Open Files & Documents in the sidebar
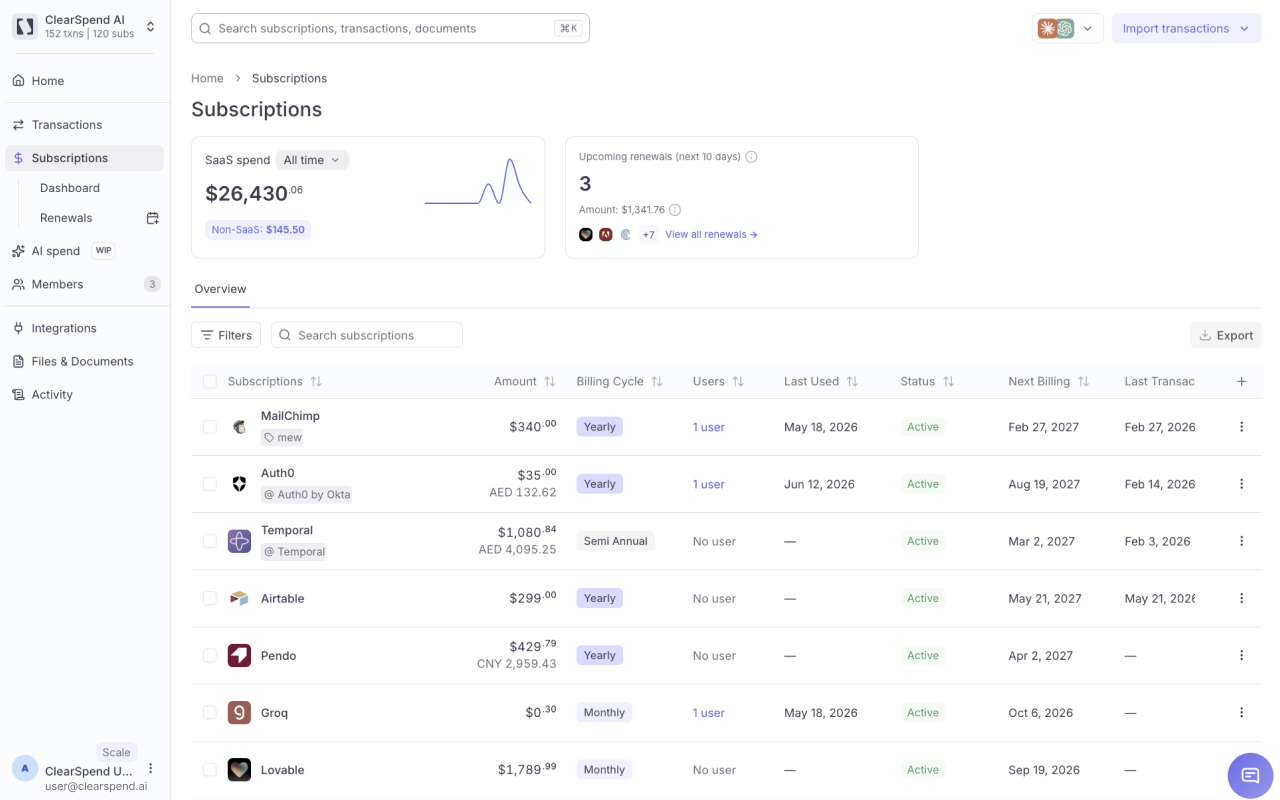Image resolution: width=1280 pixels, height=800 pixels. point(85,361)
